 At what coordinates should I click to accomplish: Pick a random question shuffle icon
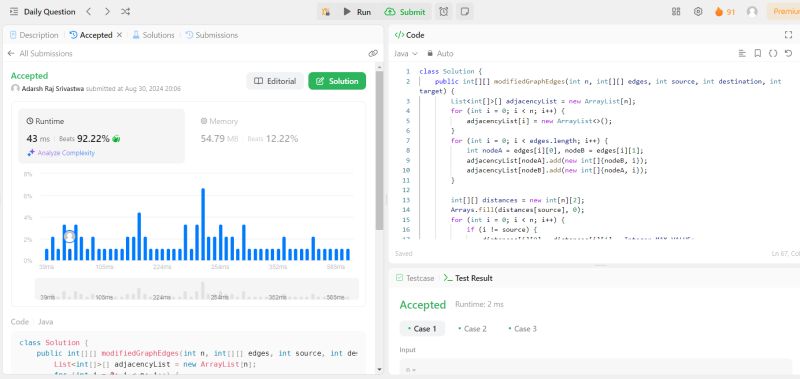126,11
